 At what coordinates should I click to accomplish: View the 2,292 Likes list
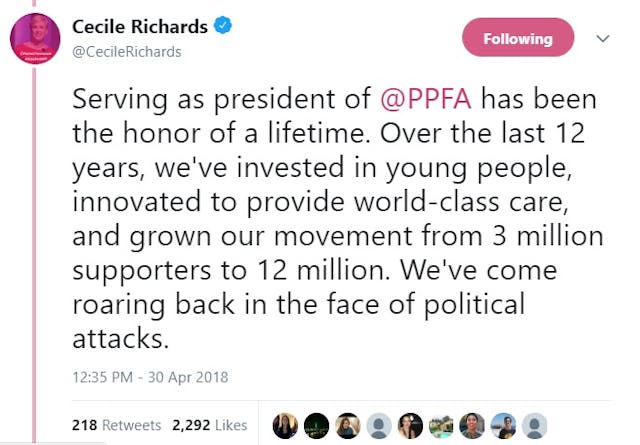tap(208, 425)
